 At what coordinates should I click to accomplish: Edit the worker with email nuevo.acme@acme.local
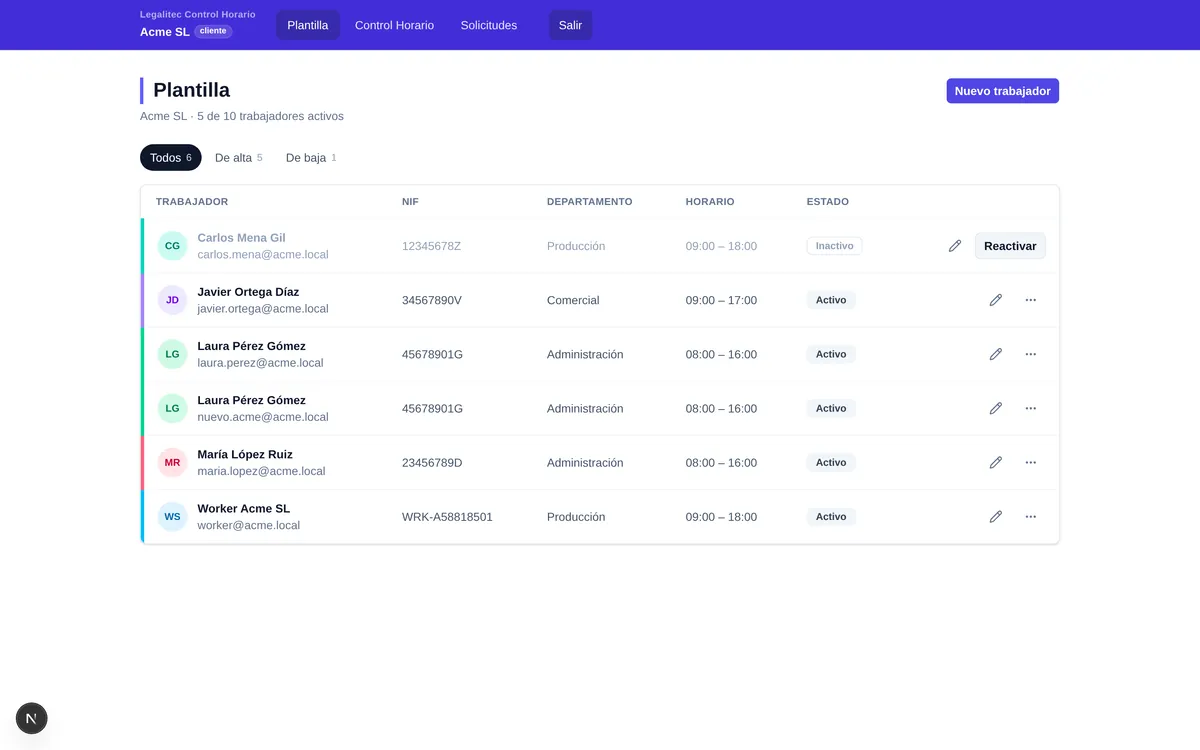pyautogui.click(x=996, y=408)
